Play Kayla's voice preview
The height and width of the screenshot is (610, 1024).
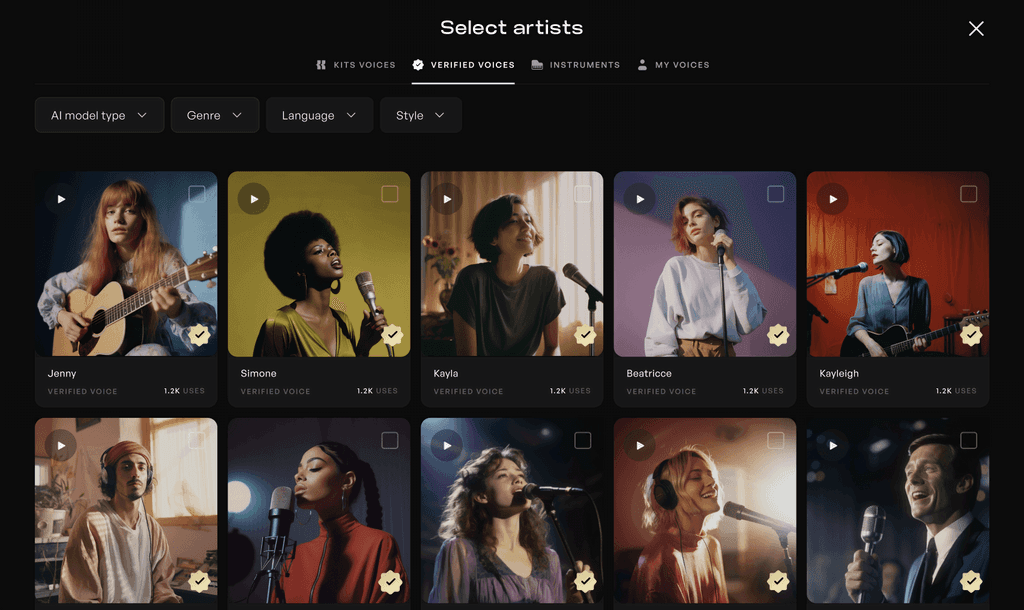coord(446,198)
